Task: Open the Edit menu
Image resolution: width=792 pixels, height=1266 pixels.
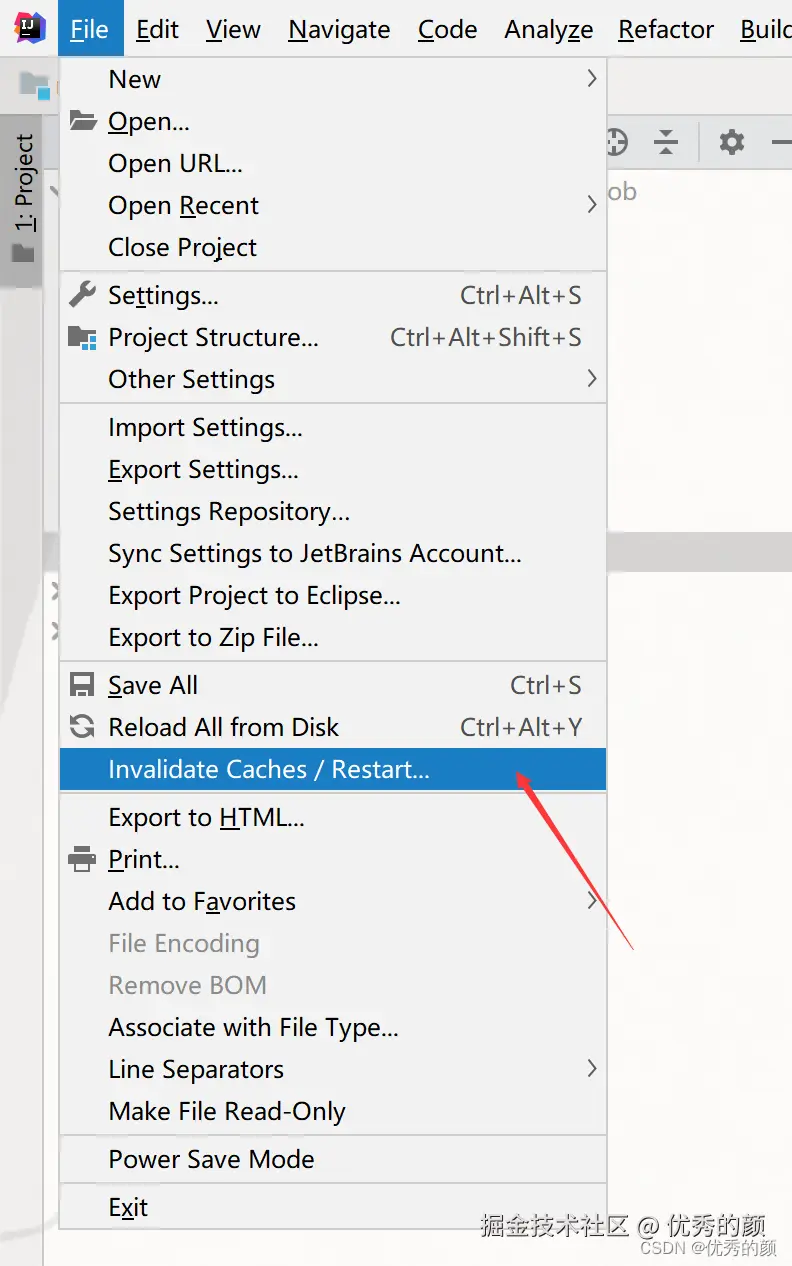Action: (x=158, y=30)
